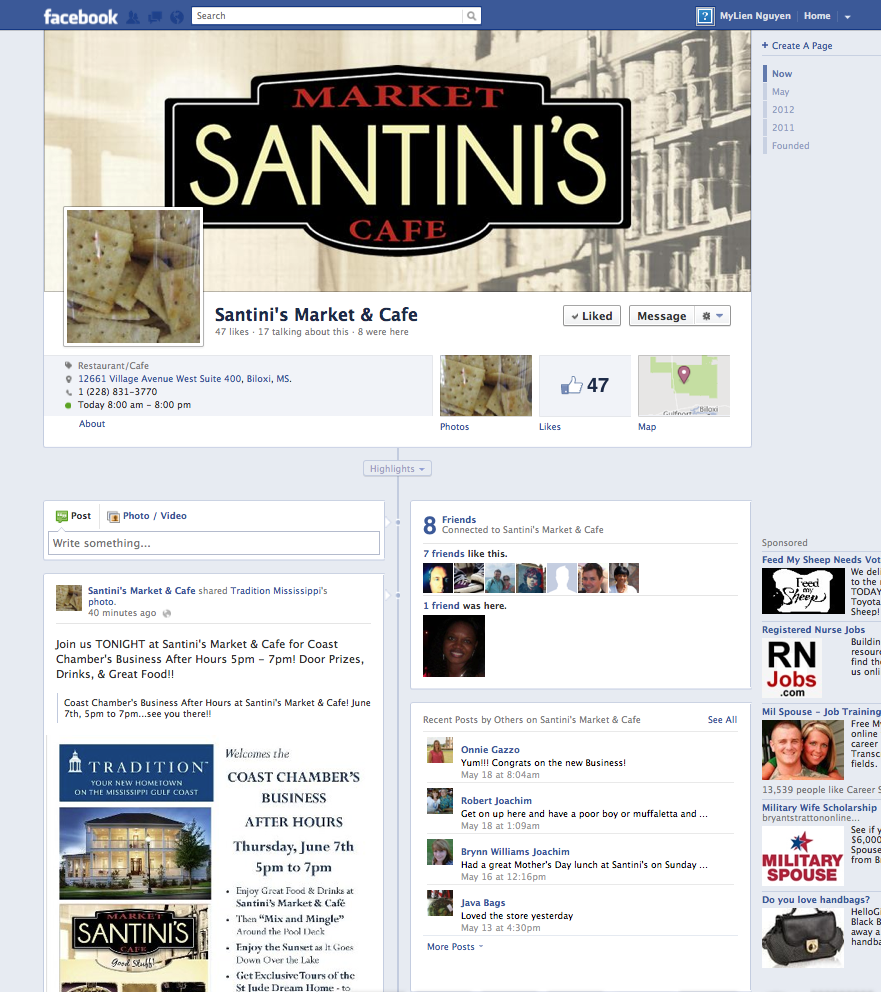Click Santini's Market & Cafe post author link
Screen dimensions: 881x992
coord(142,590)
